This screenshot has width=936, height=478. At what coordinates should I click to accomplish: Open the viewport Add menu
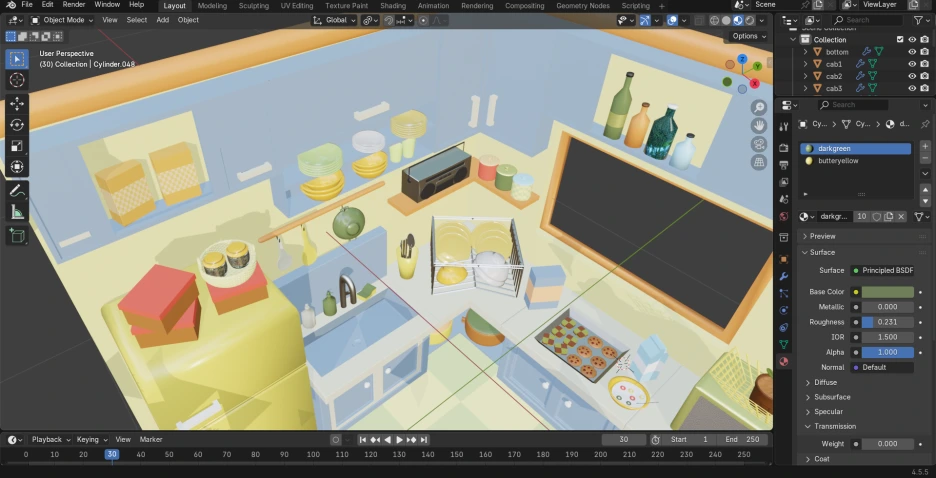click(x=162, y=20)
